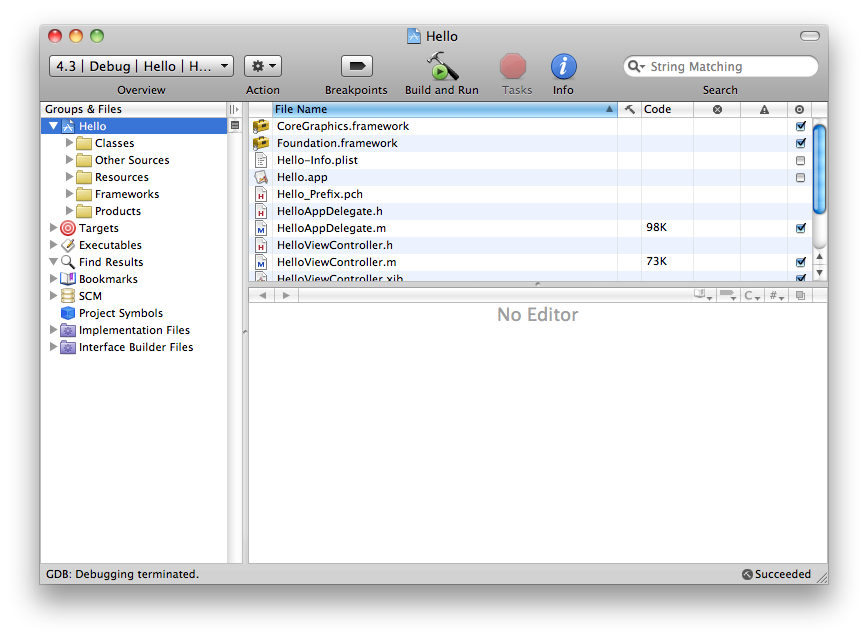Select the Targets bullseye icon

pos(68,228)
